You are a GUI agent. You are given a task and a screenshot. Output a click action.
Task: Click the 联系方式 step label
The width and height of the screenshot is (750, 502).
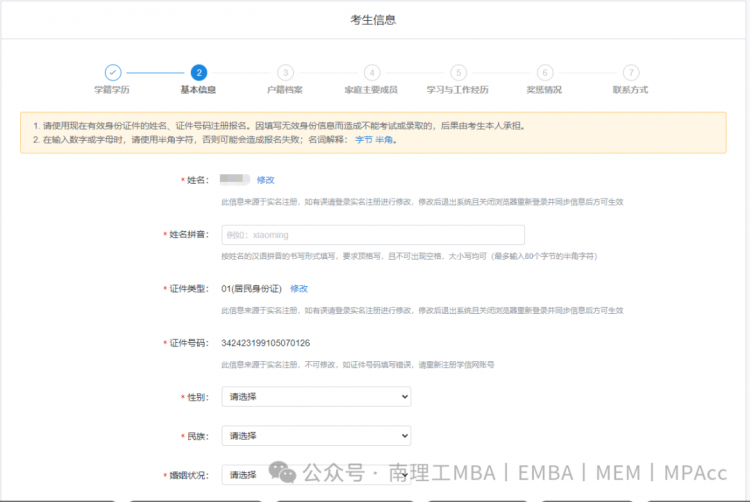630,90
